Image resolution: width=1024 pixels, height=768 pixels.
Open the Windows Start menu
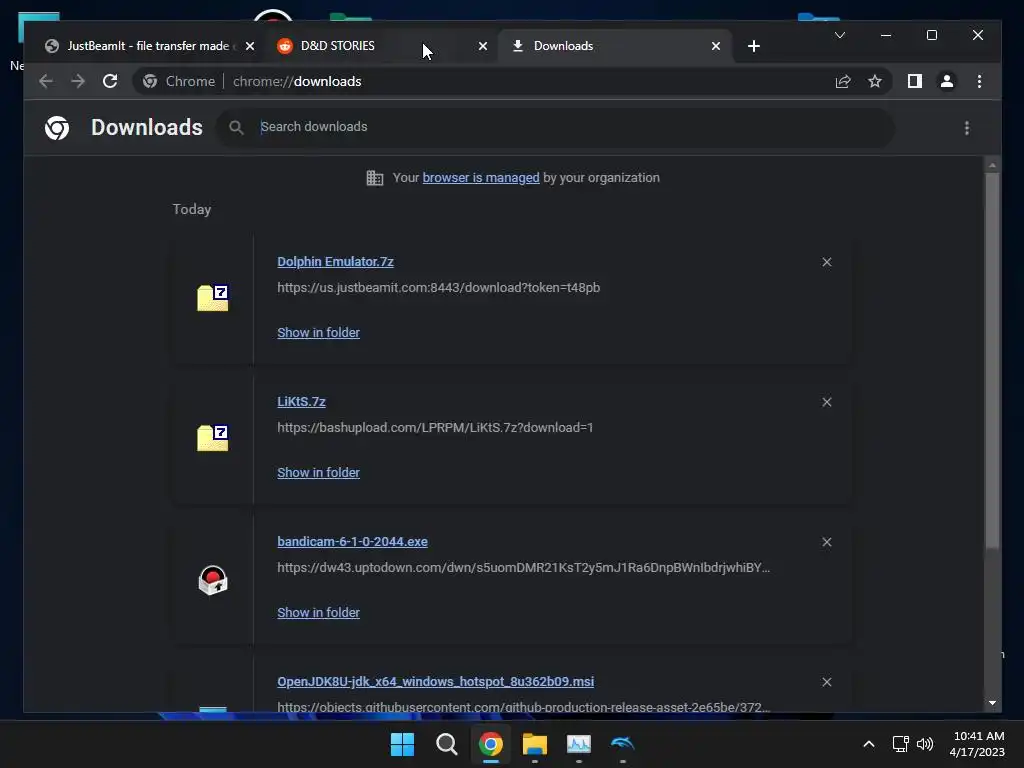(x=402, y=744)
